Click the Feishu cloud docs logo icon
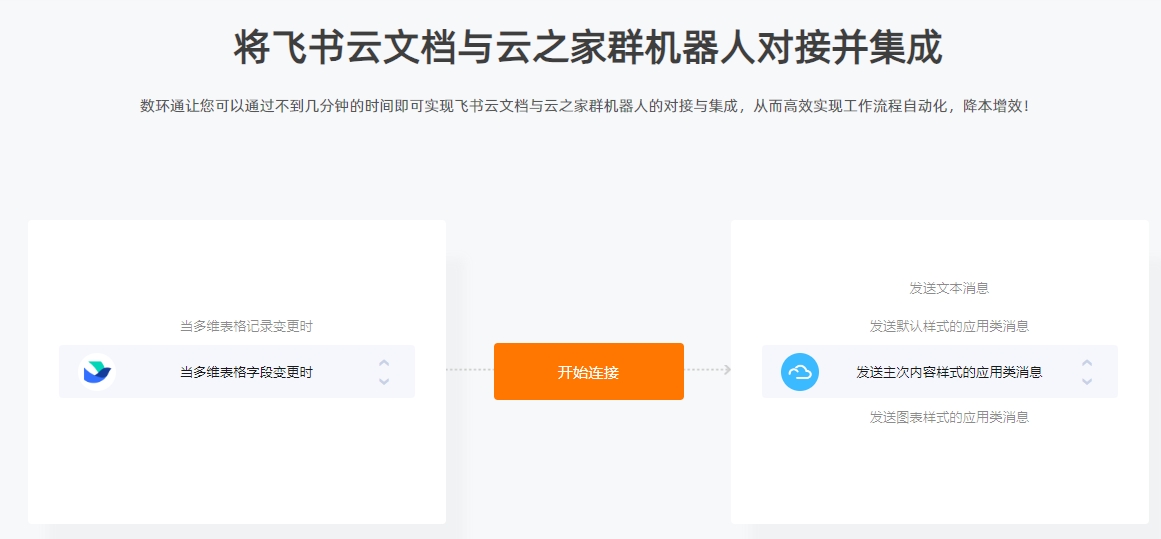The height and width of the screenshot is (539, 1161). (97, 371)
